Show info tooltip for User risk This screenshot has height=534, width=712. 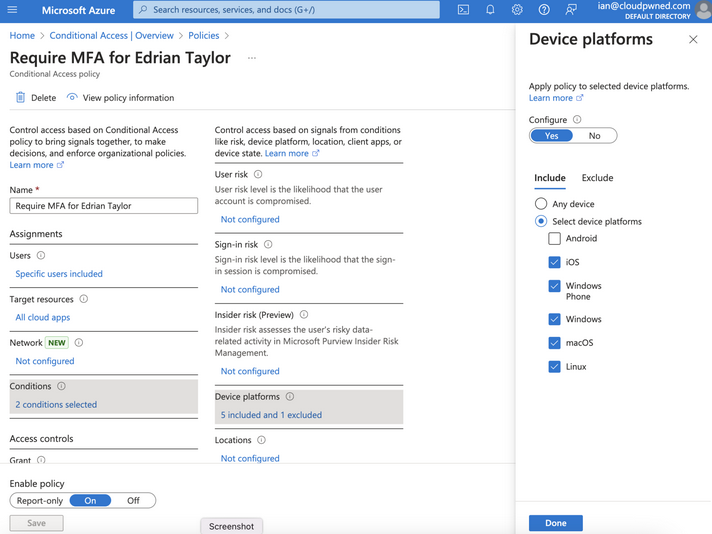[x=258, y=174]
